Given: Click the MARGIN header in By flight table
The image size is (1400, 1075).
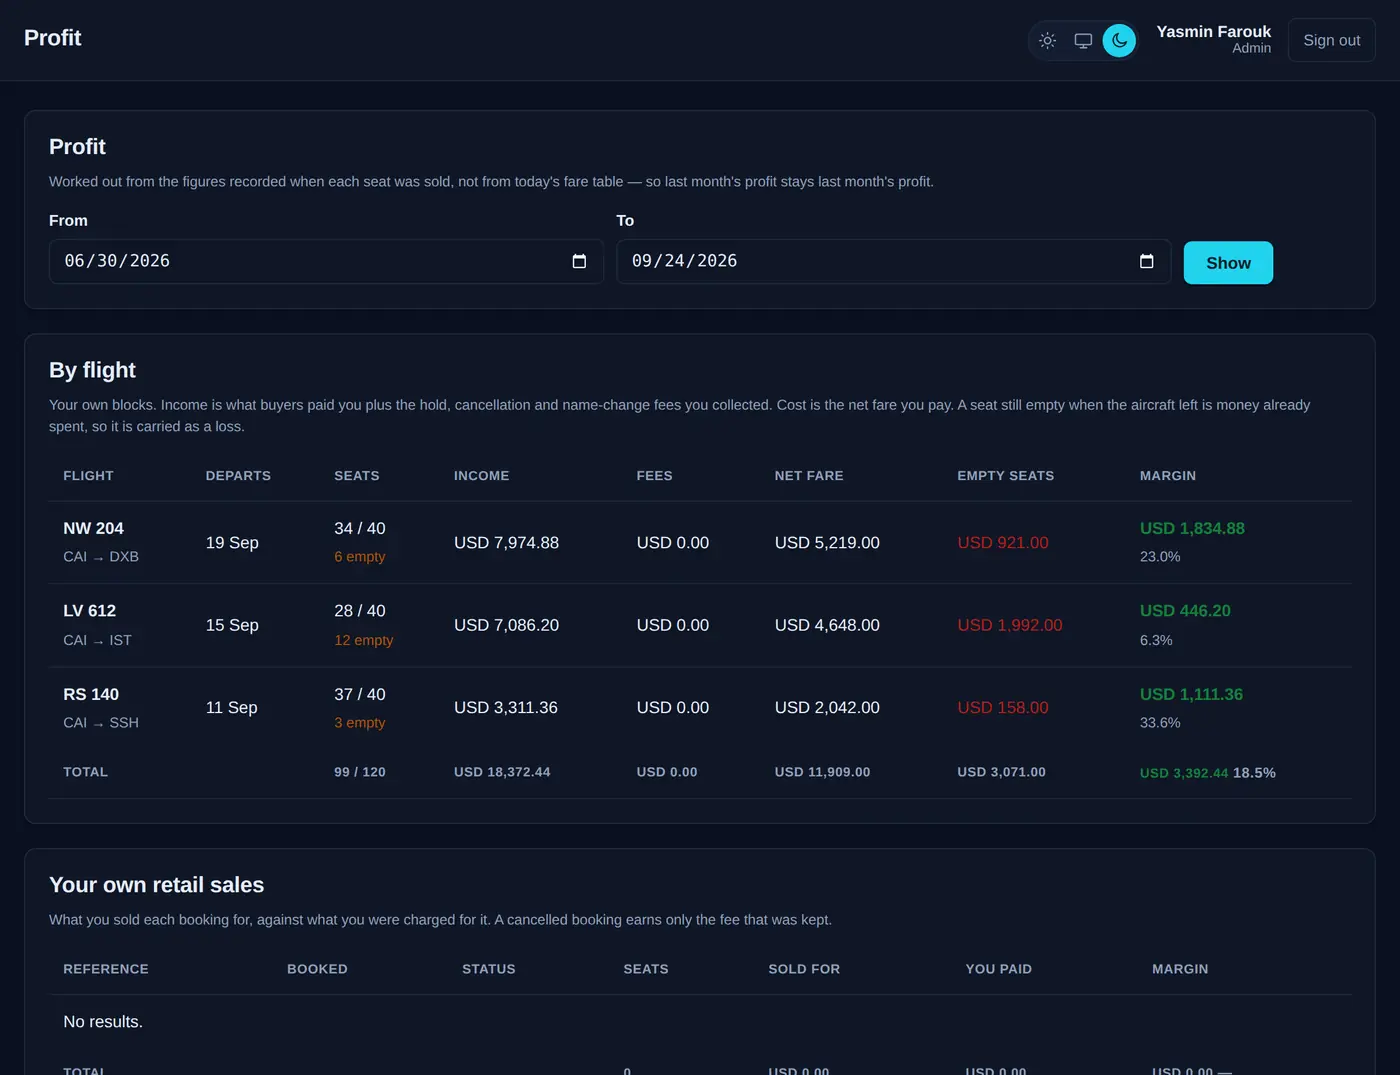Looking at the screenshot, I should (x=1168, y=476).
